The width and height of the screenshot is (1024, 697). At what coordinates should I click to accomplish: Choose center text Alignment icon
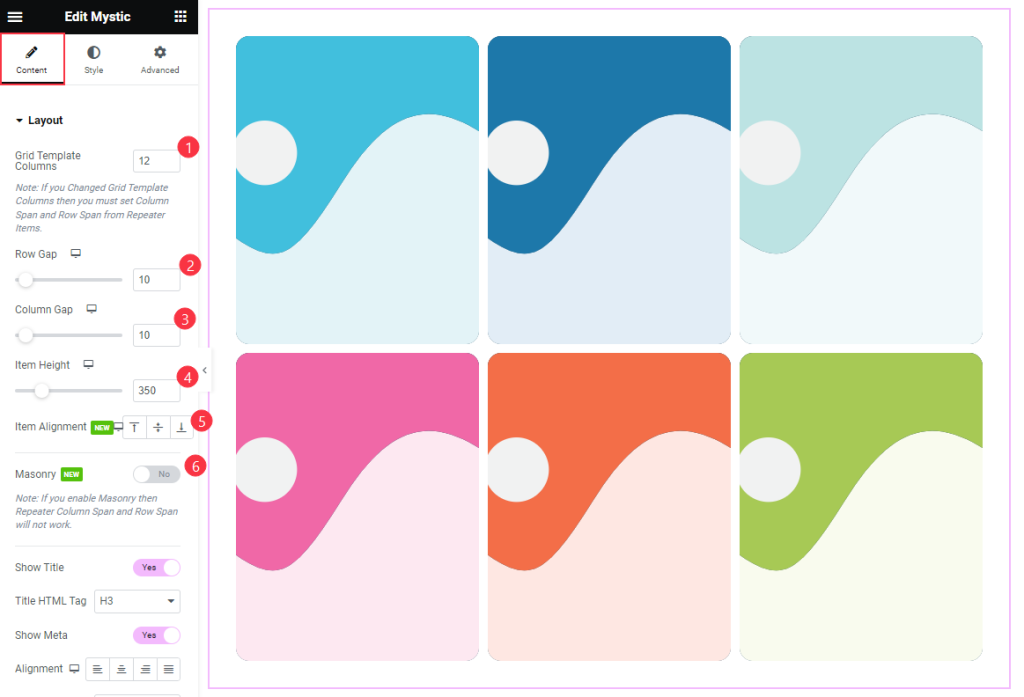point(121,669)
